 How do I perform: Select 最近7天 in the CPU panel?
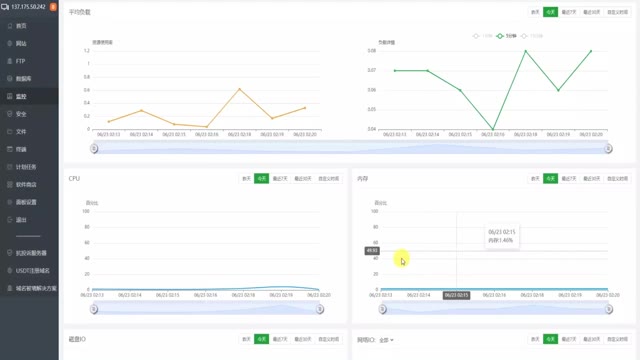(280, 179)
